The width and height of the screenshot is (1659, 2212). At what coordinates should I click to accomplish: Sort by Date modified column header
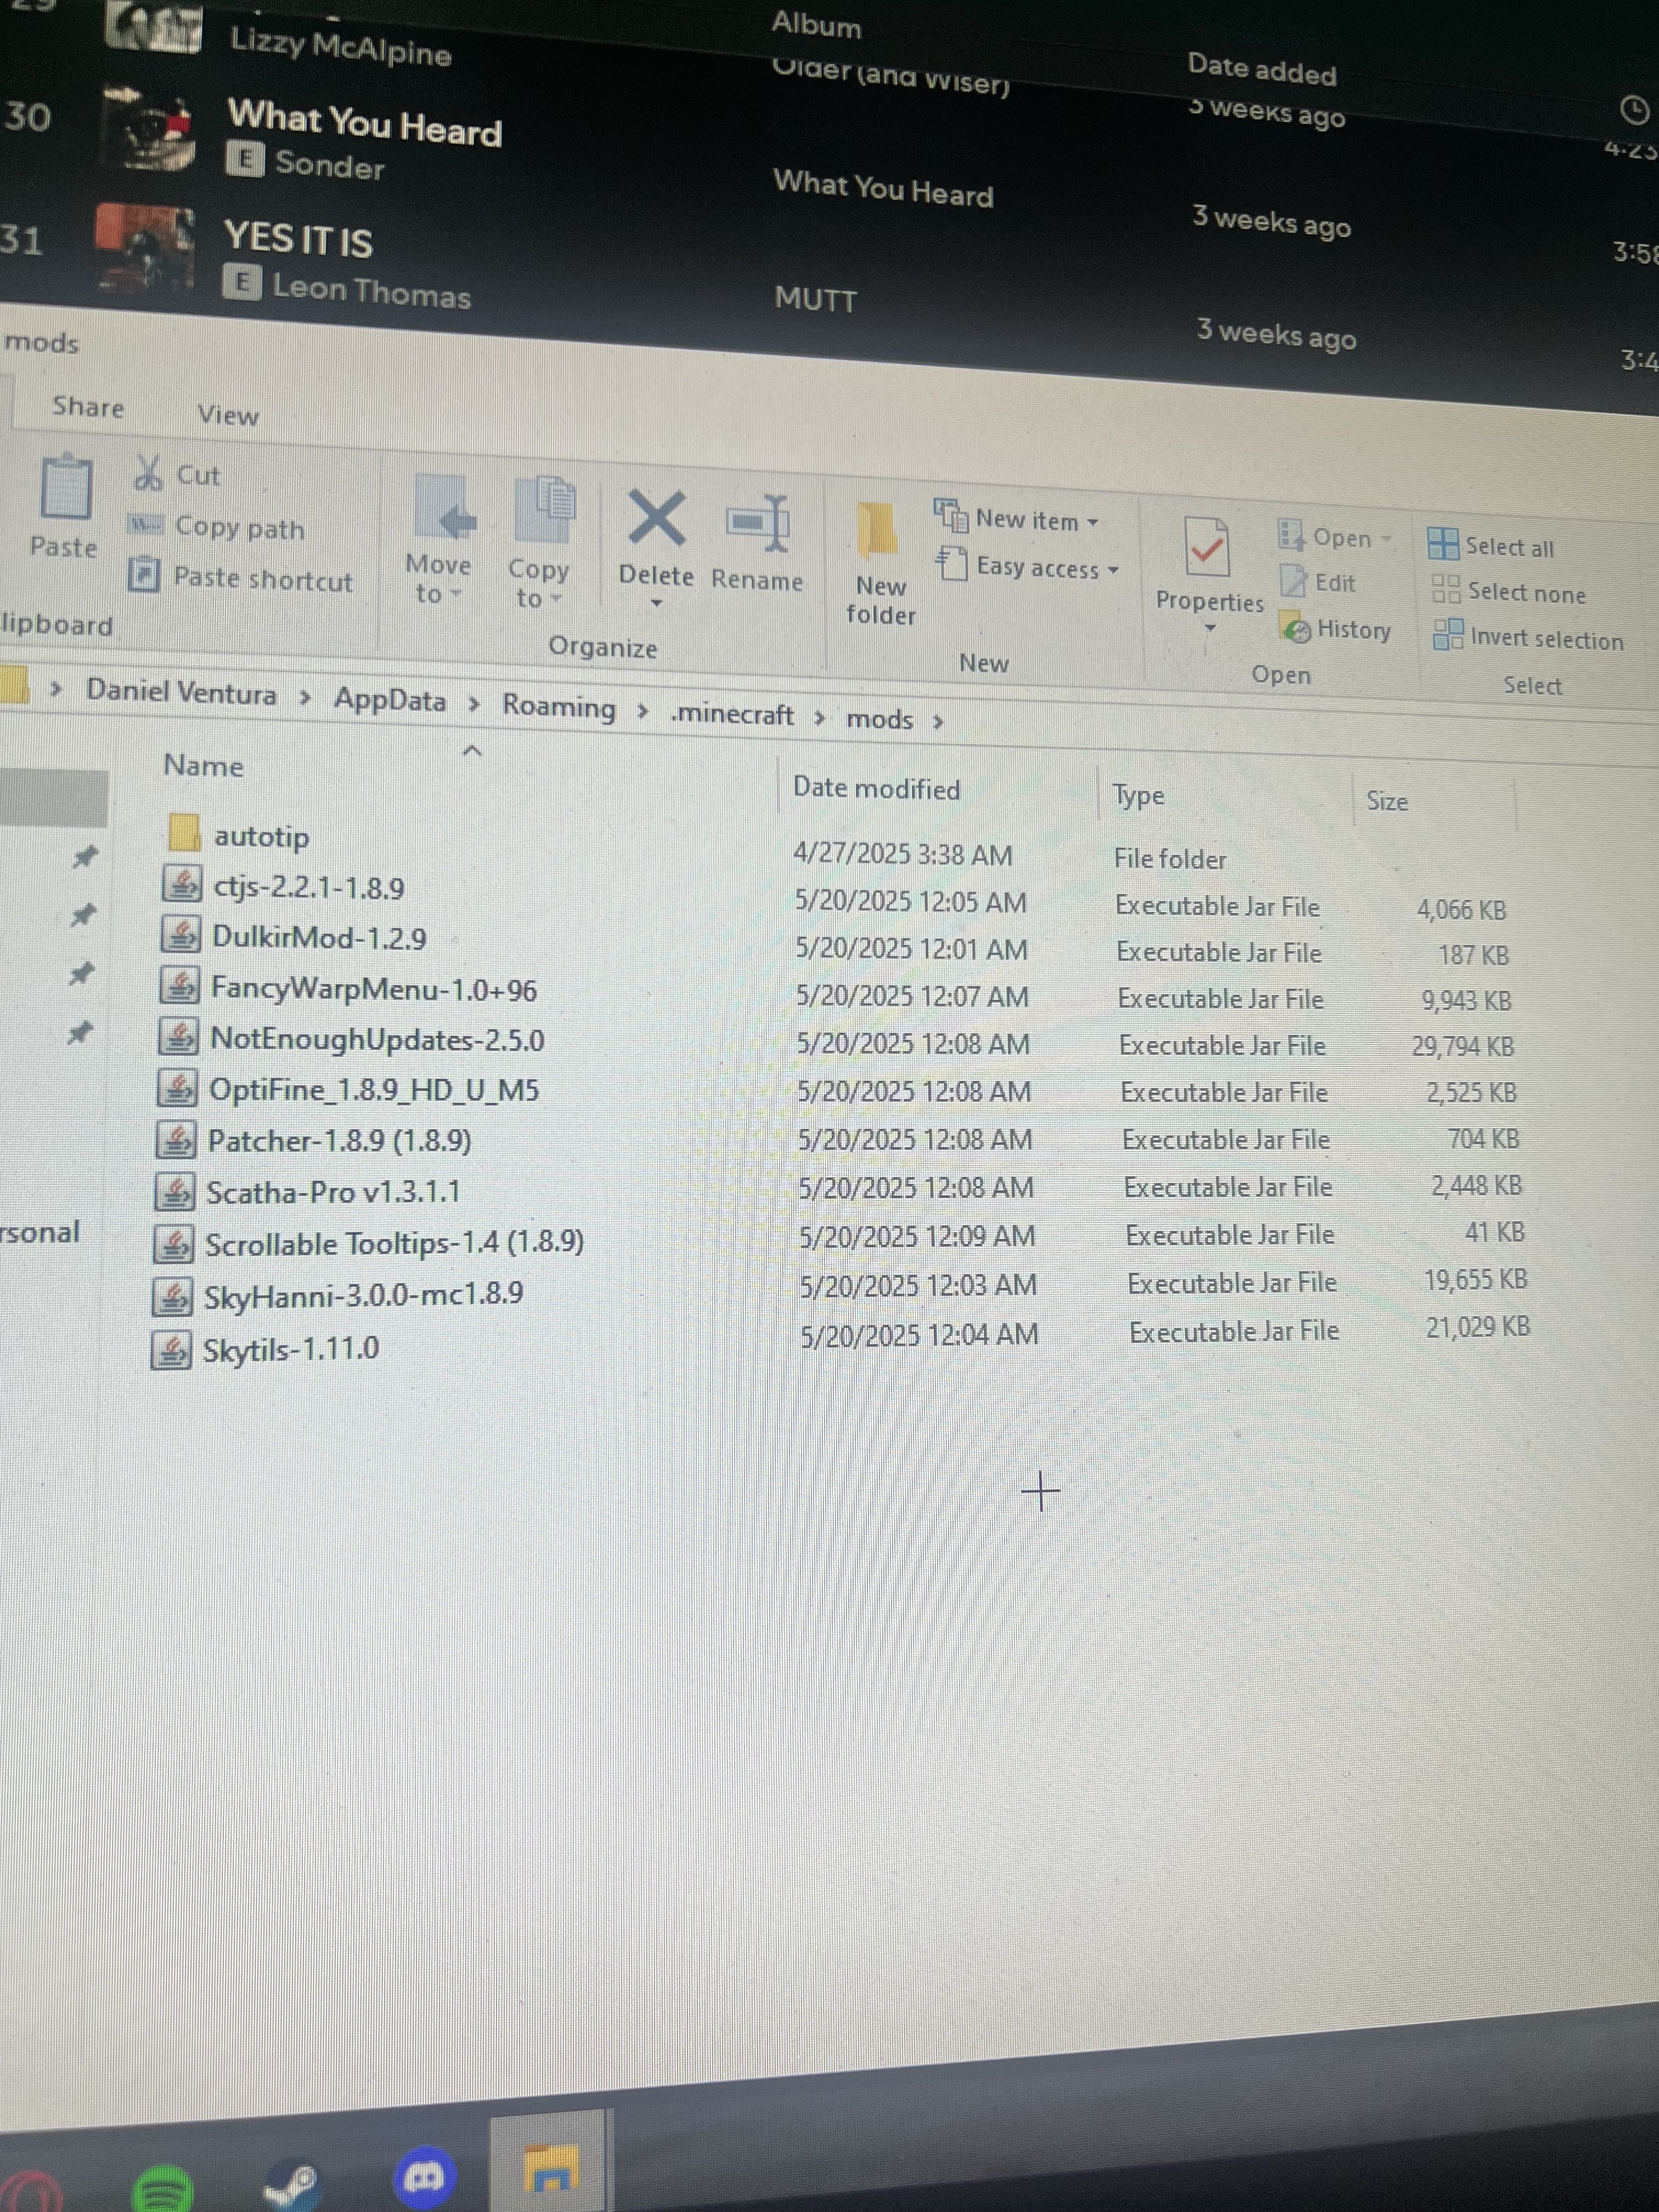[x=876, y=789]
